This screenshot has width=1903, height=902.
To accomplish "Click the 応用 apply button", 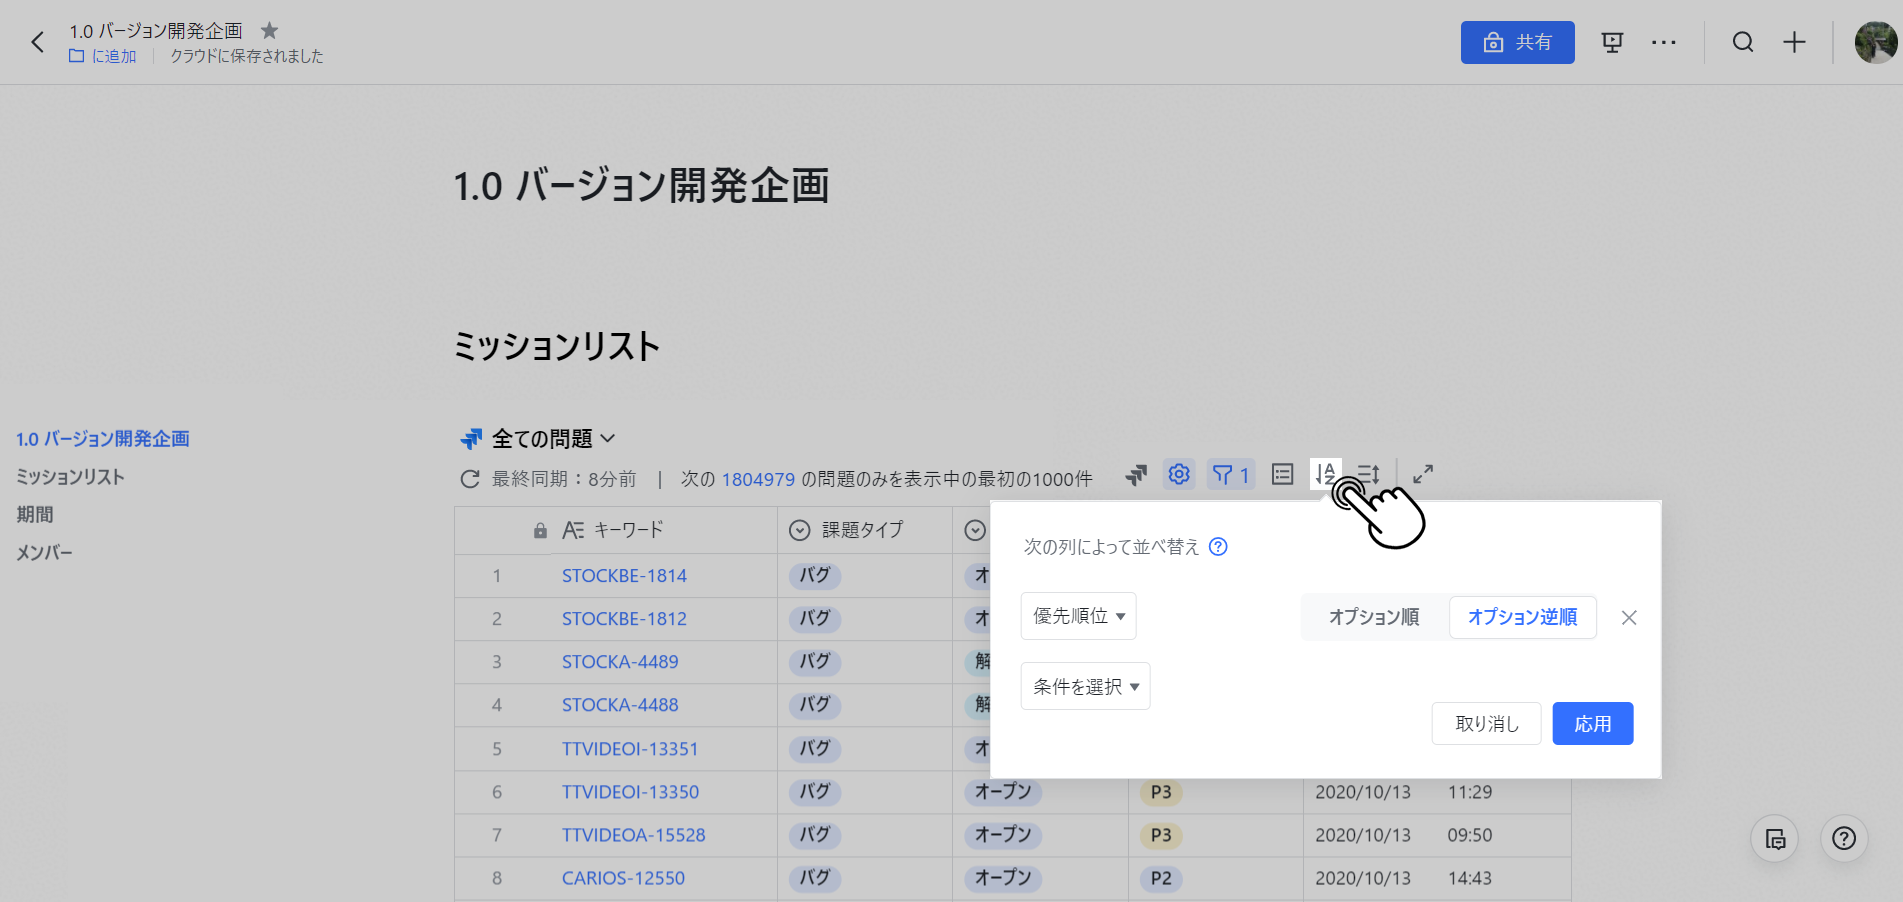I will (x=1592, y=724).
